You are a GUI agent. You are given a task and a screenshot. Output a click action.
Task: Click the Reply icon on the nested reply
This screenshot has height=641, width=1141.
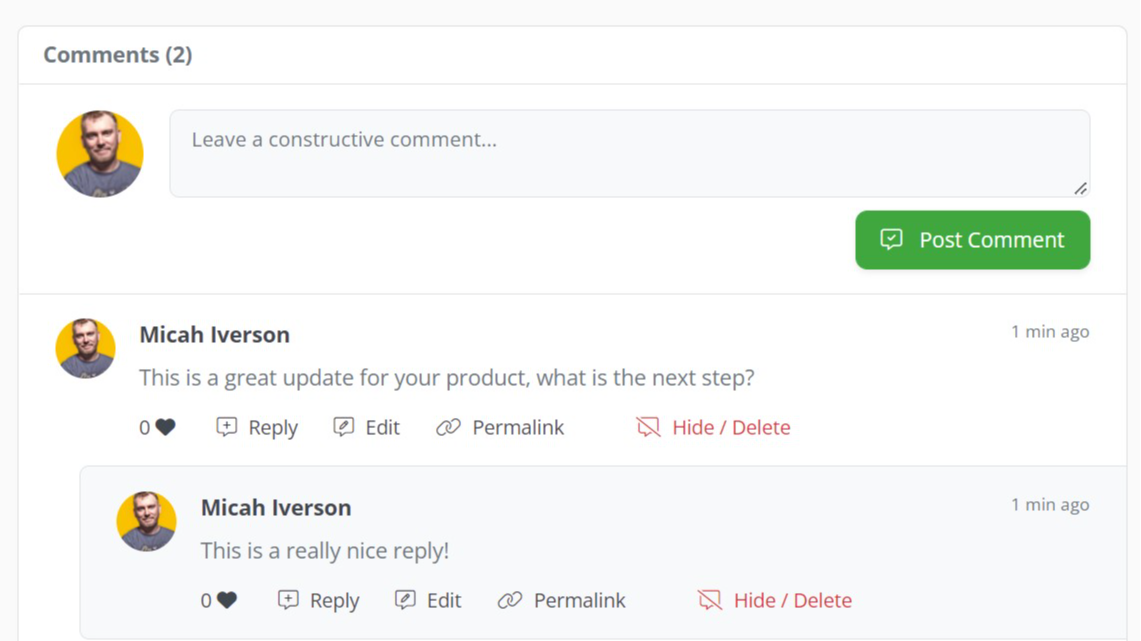288,600
